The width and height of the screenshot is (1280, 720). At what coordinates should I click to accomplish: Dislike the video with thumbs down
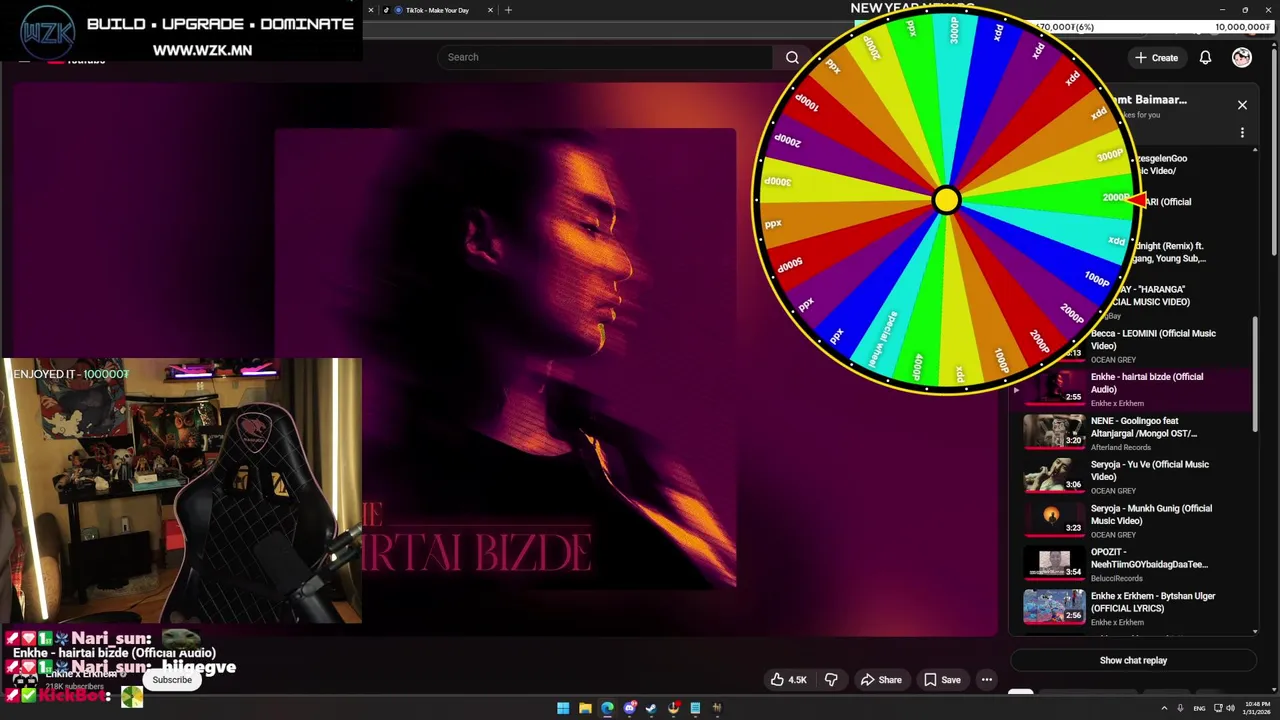830,680
